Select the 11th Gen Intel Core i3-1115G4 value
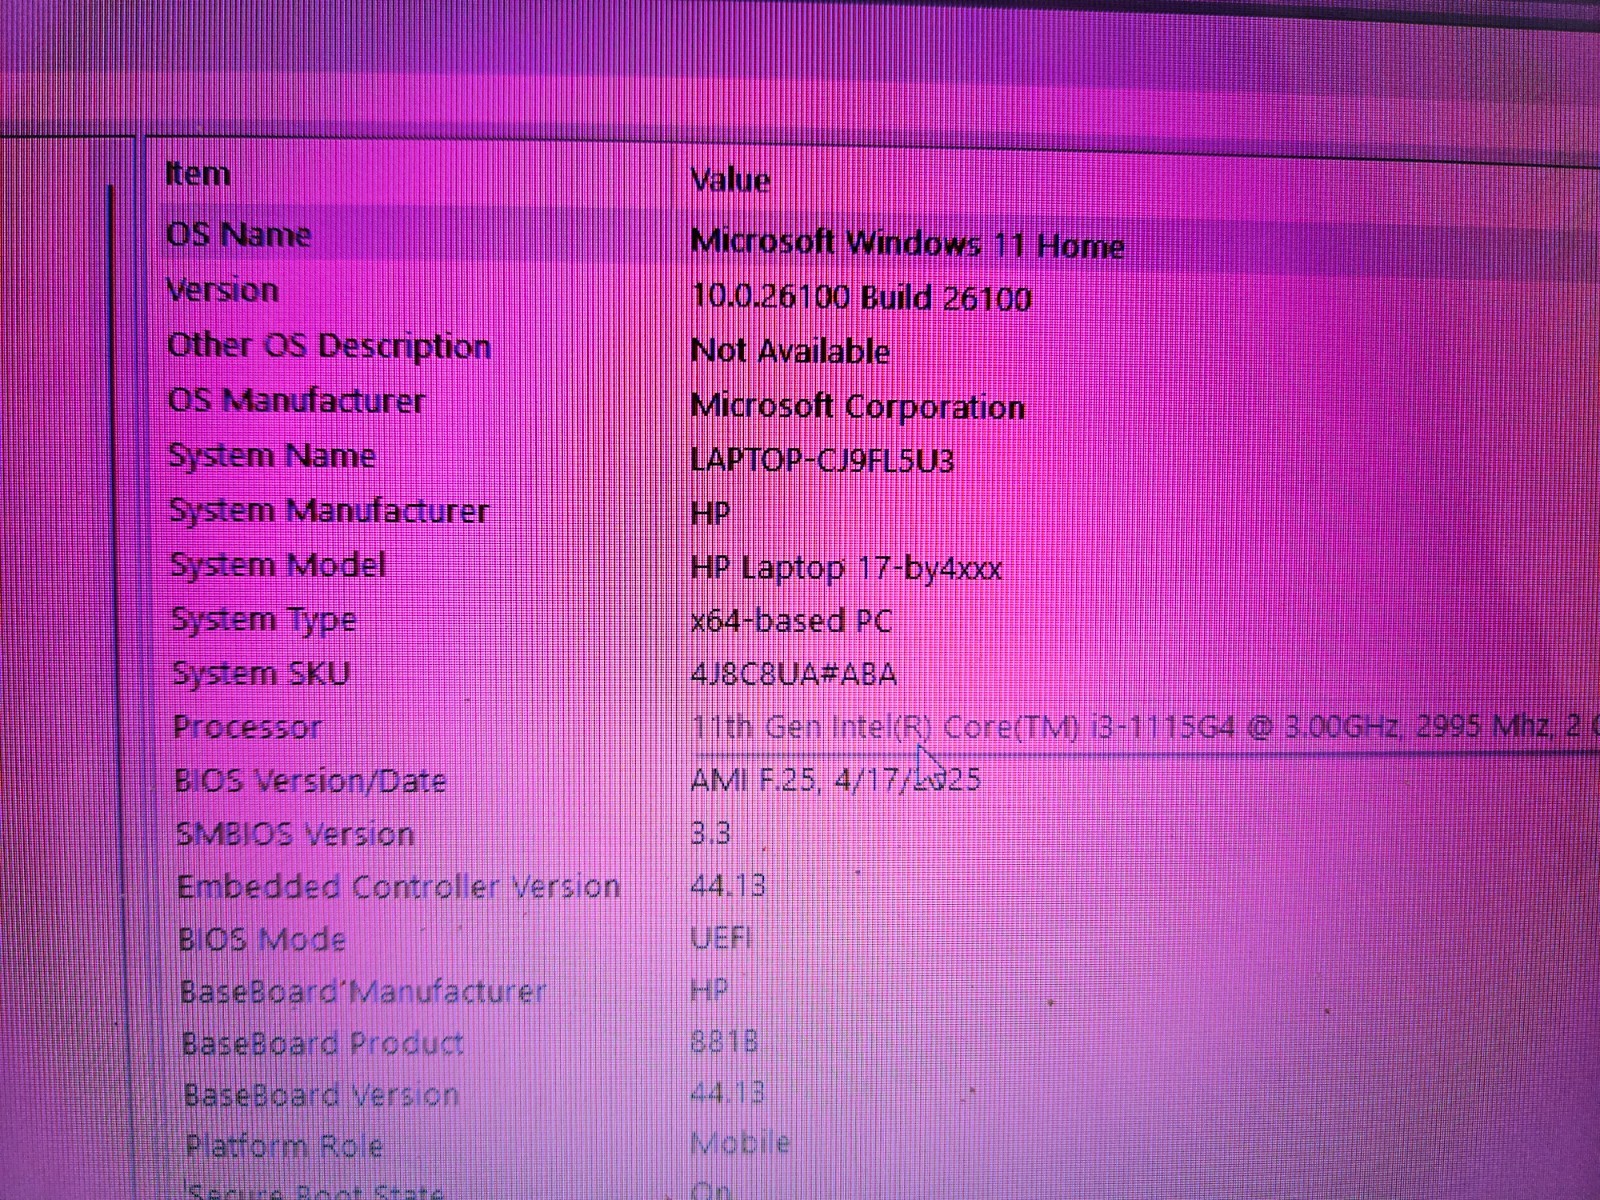 click(x=1145, y=727)
